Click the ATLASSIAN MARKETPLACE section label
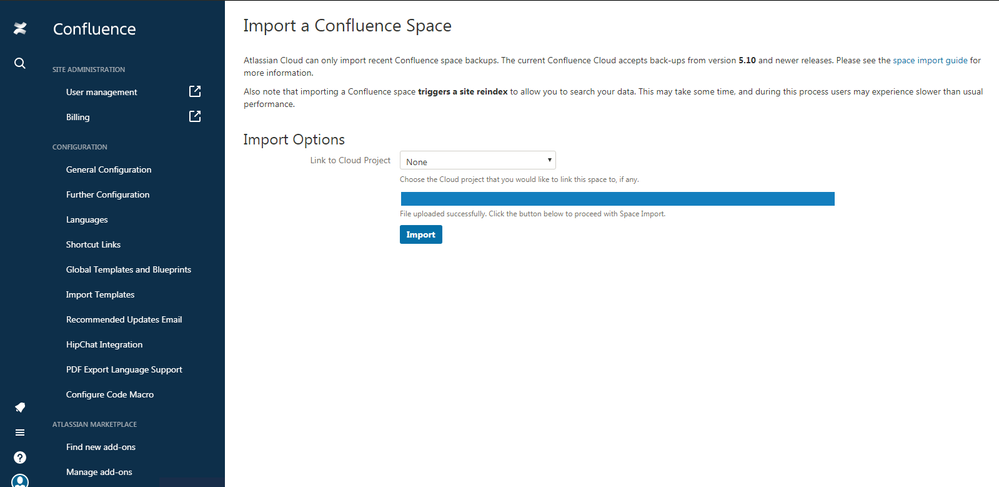Screen dimensions: 999x487 pyautogui.click(x=94, y=425)
